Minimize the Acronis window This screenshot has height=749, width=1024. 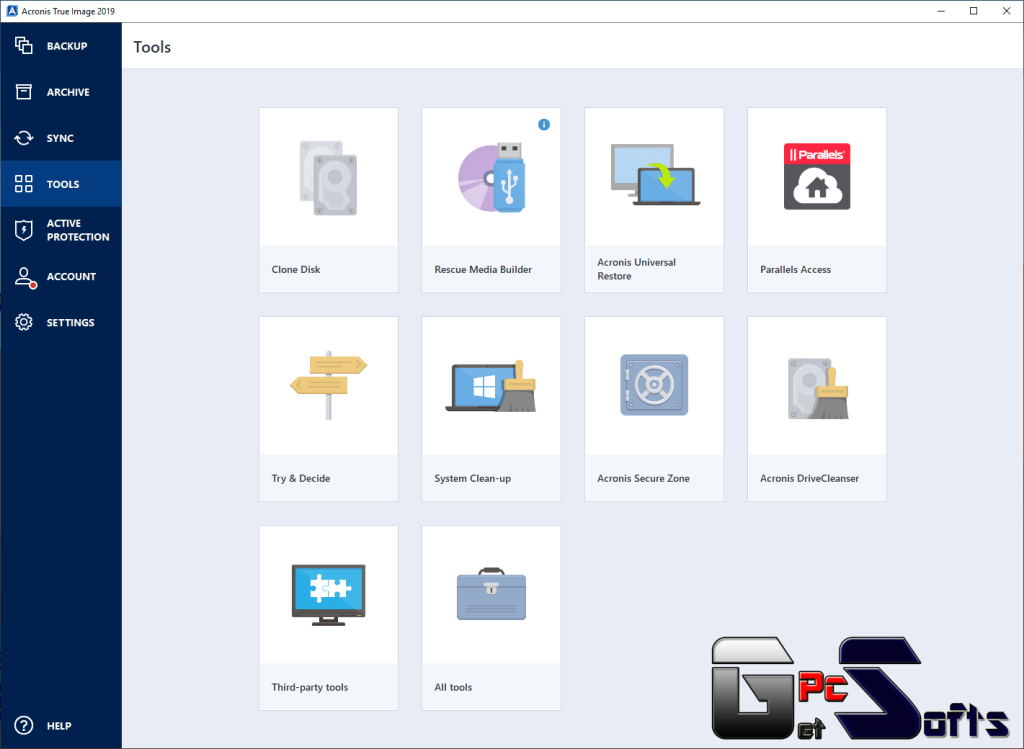pos(941,11)
